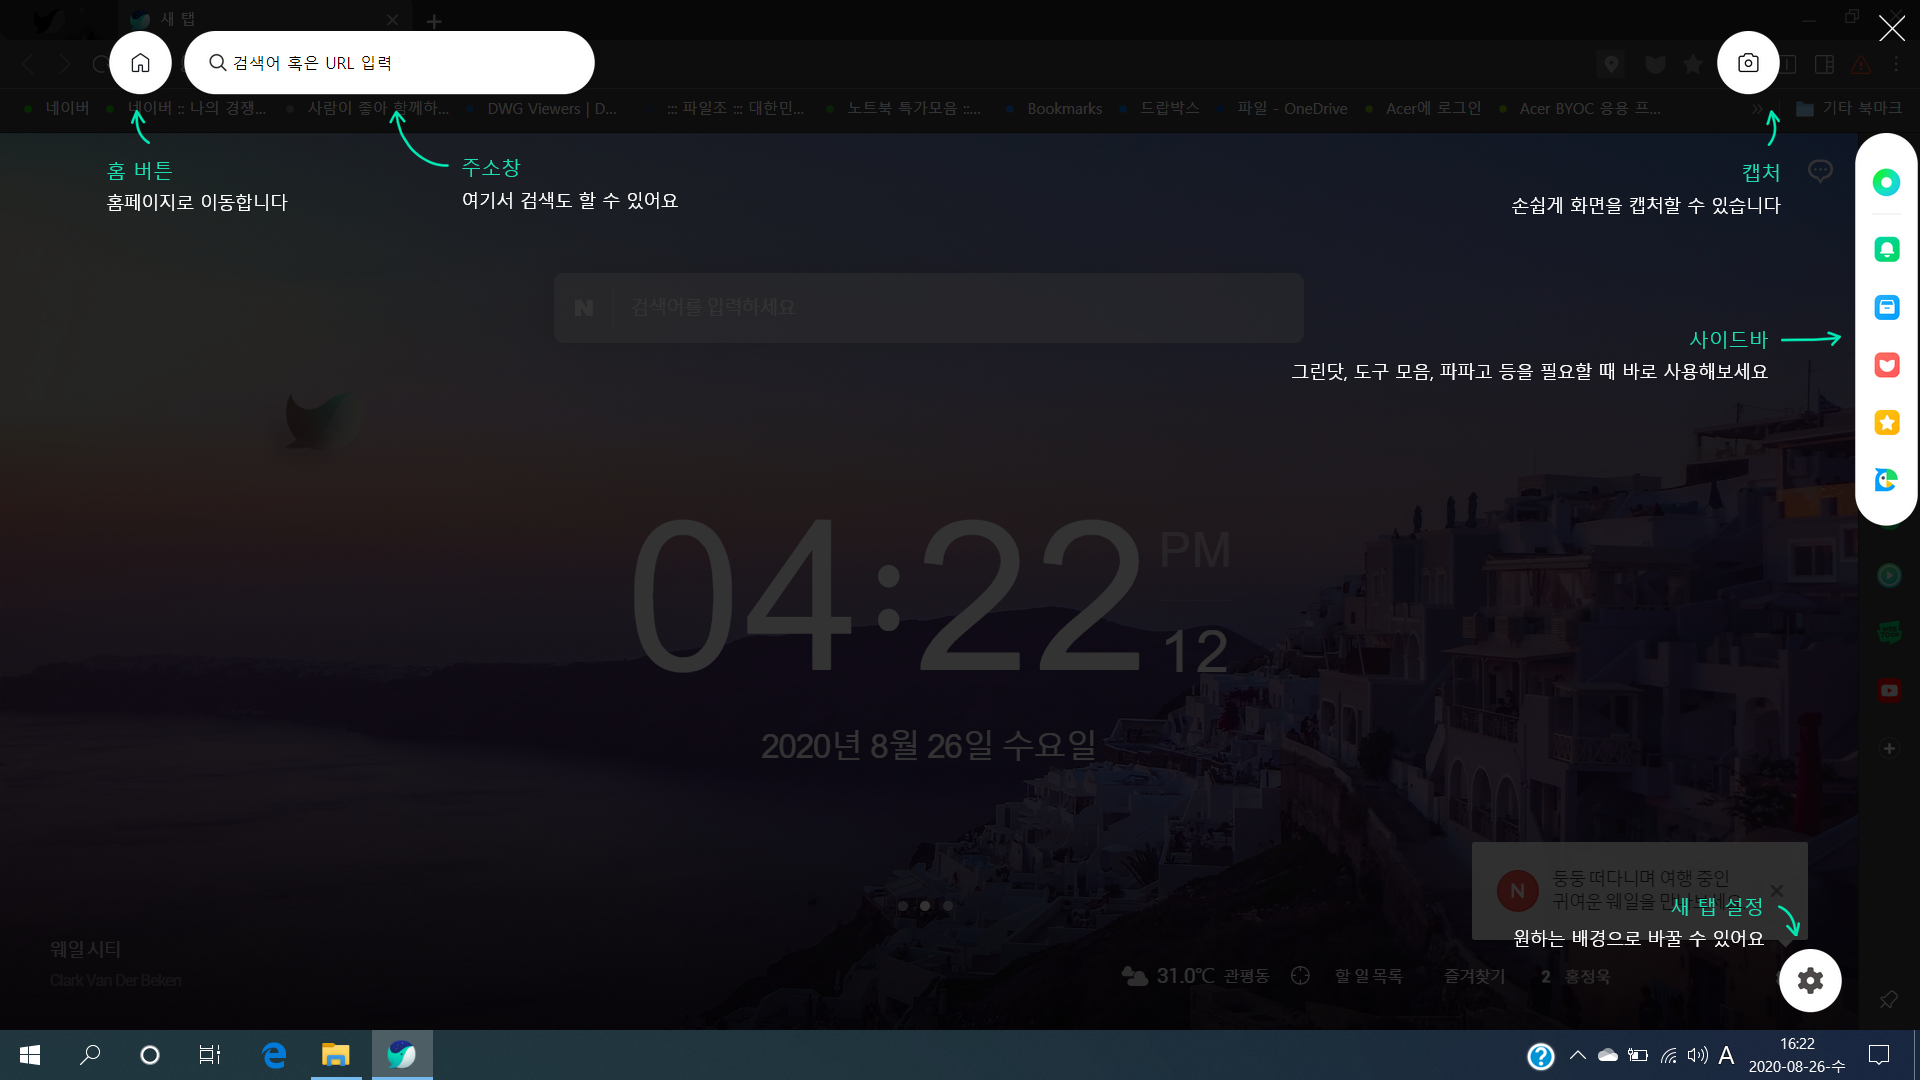Click the 검색어 혹은 URL 입력 address bar
The height and width of the screenshot is (1080, 1920).
(x=389, y=63)
